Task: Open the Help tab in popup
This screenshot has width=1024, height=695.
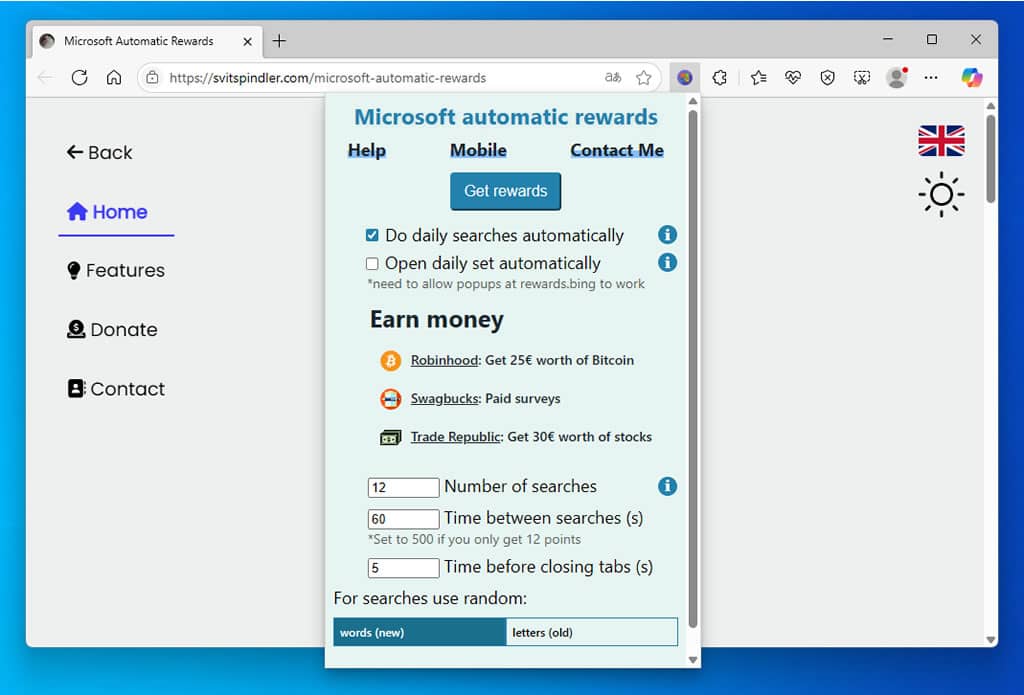Action: 367,151
